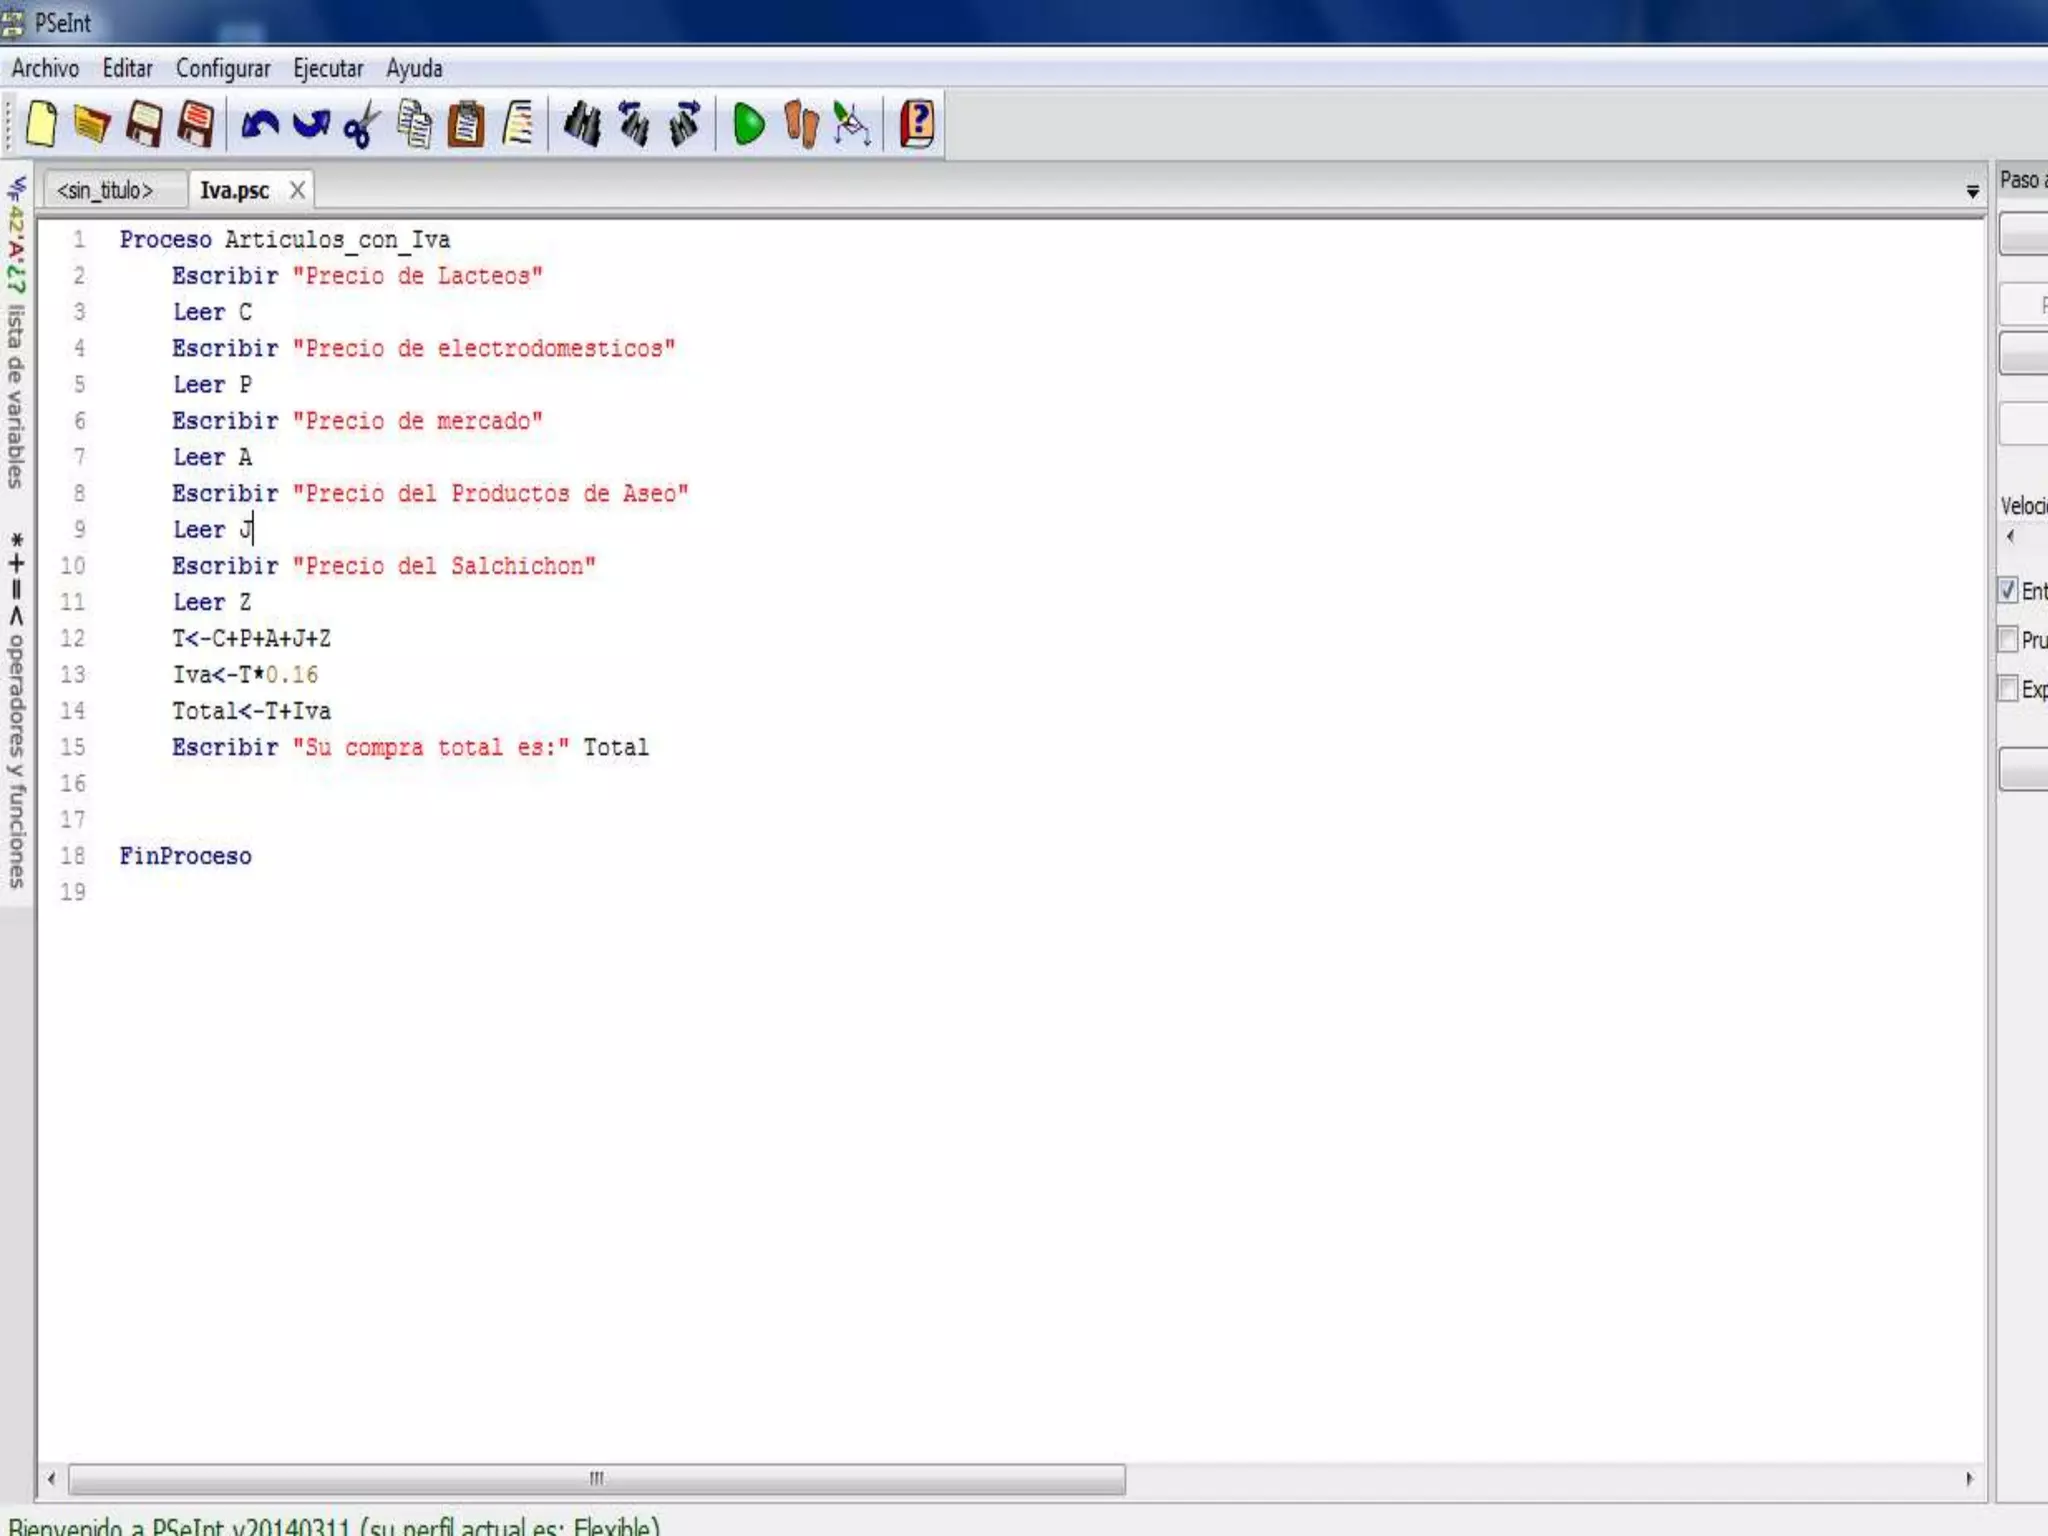Click the binoculars Find icon
Screen dimensions: 2048x1536
tap(582, 125)
